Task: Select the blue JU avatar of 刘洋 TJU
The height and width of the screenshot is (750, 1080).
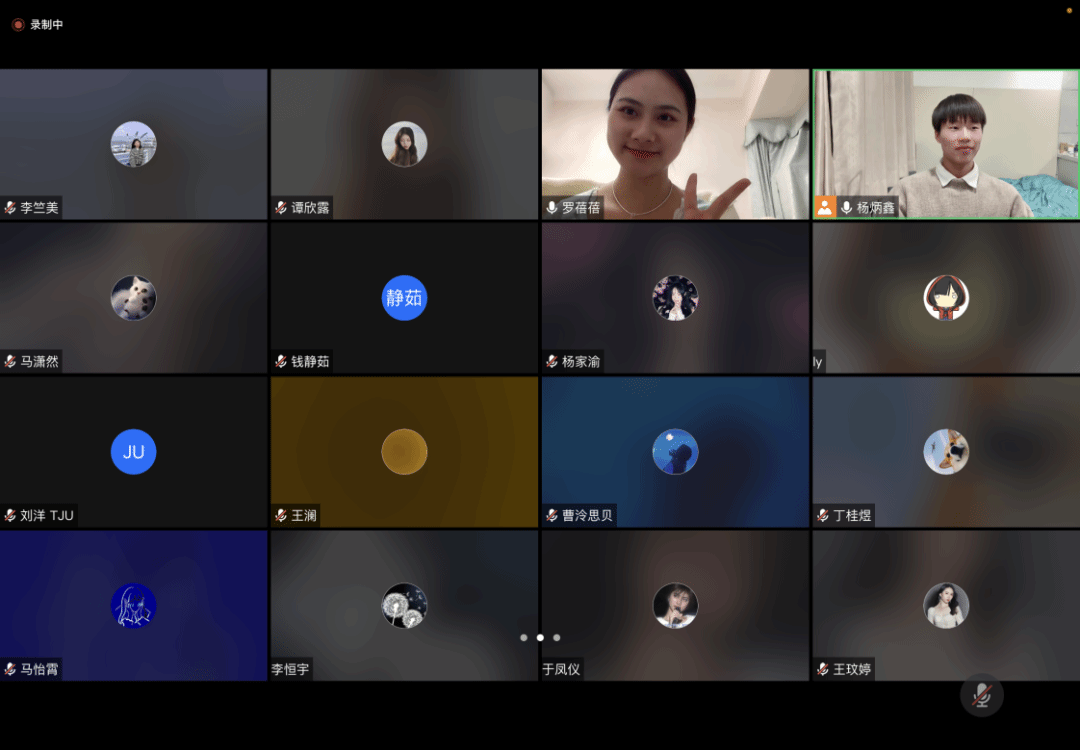Action: tap(133, 452)
